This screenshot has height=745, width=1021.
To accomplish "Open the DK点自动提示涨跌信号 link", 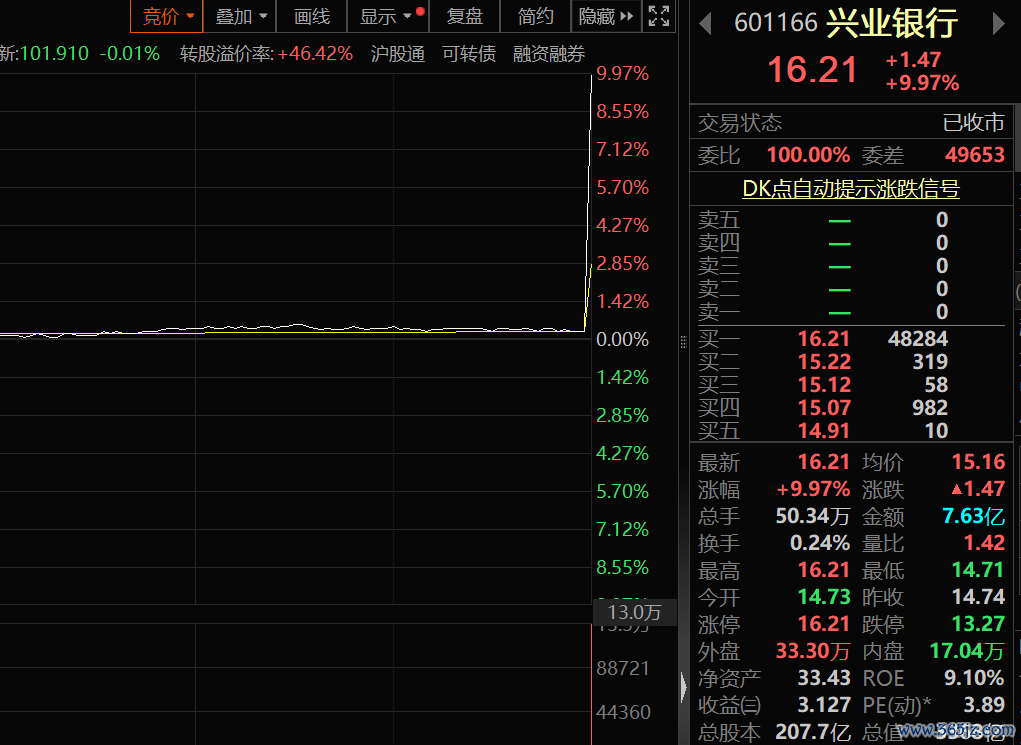I will click(x=851, y=189).
